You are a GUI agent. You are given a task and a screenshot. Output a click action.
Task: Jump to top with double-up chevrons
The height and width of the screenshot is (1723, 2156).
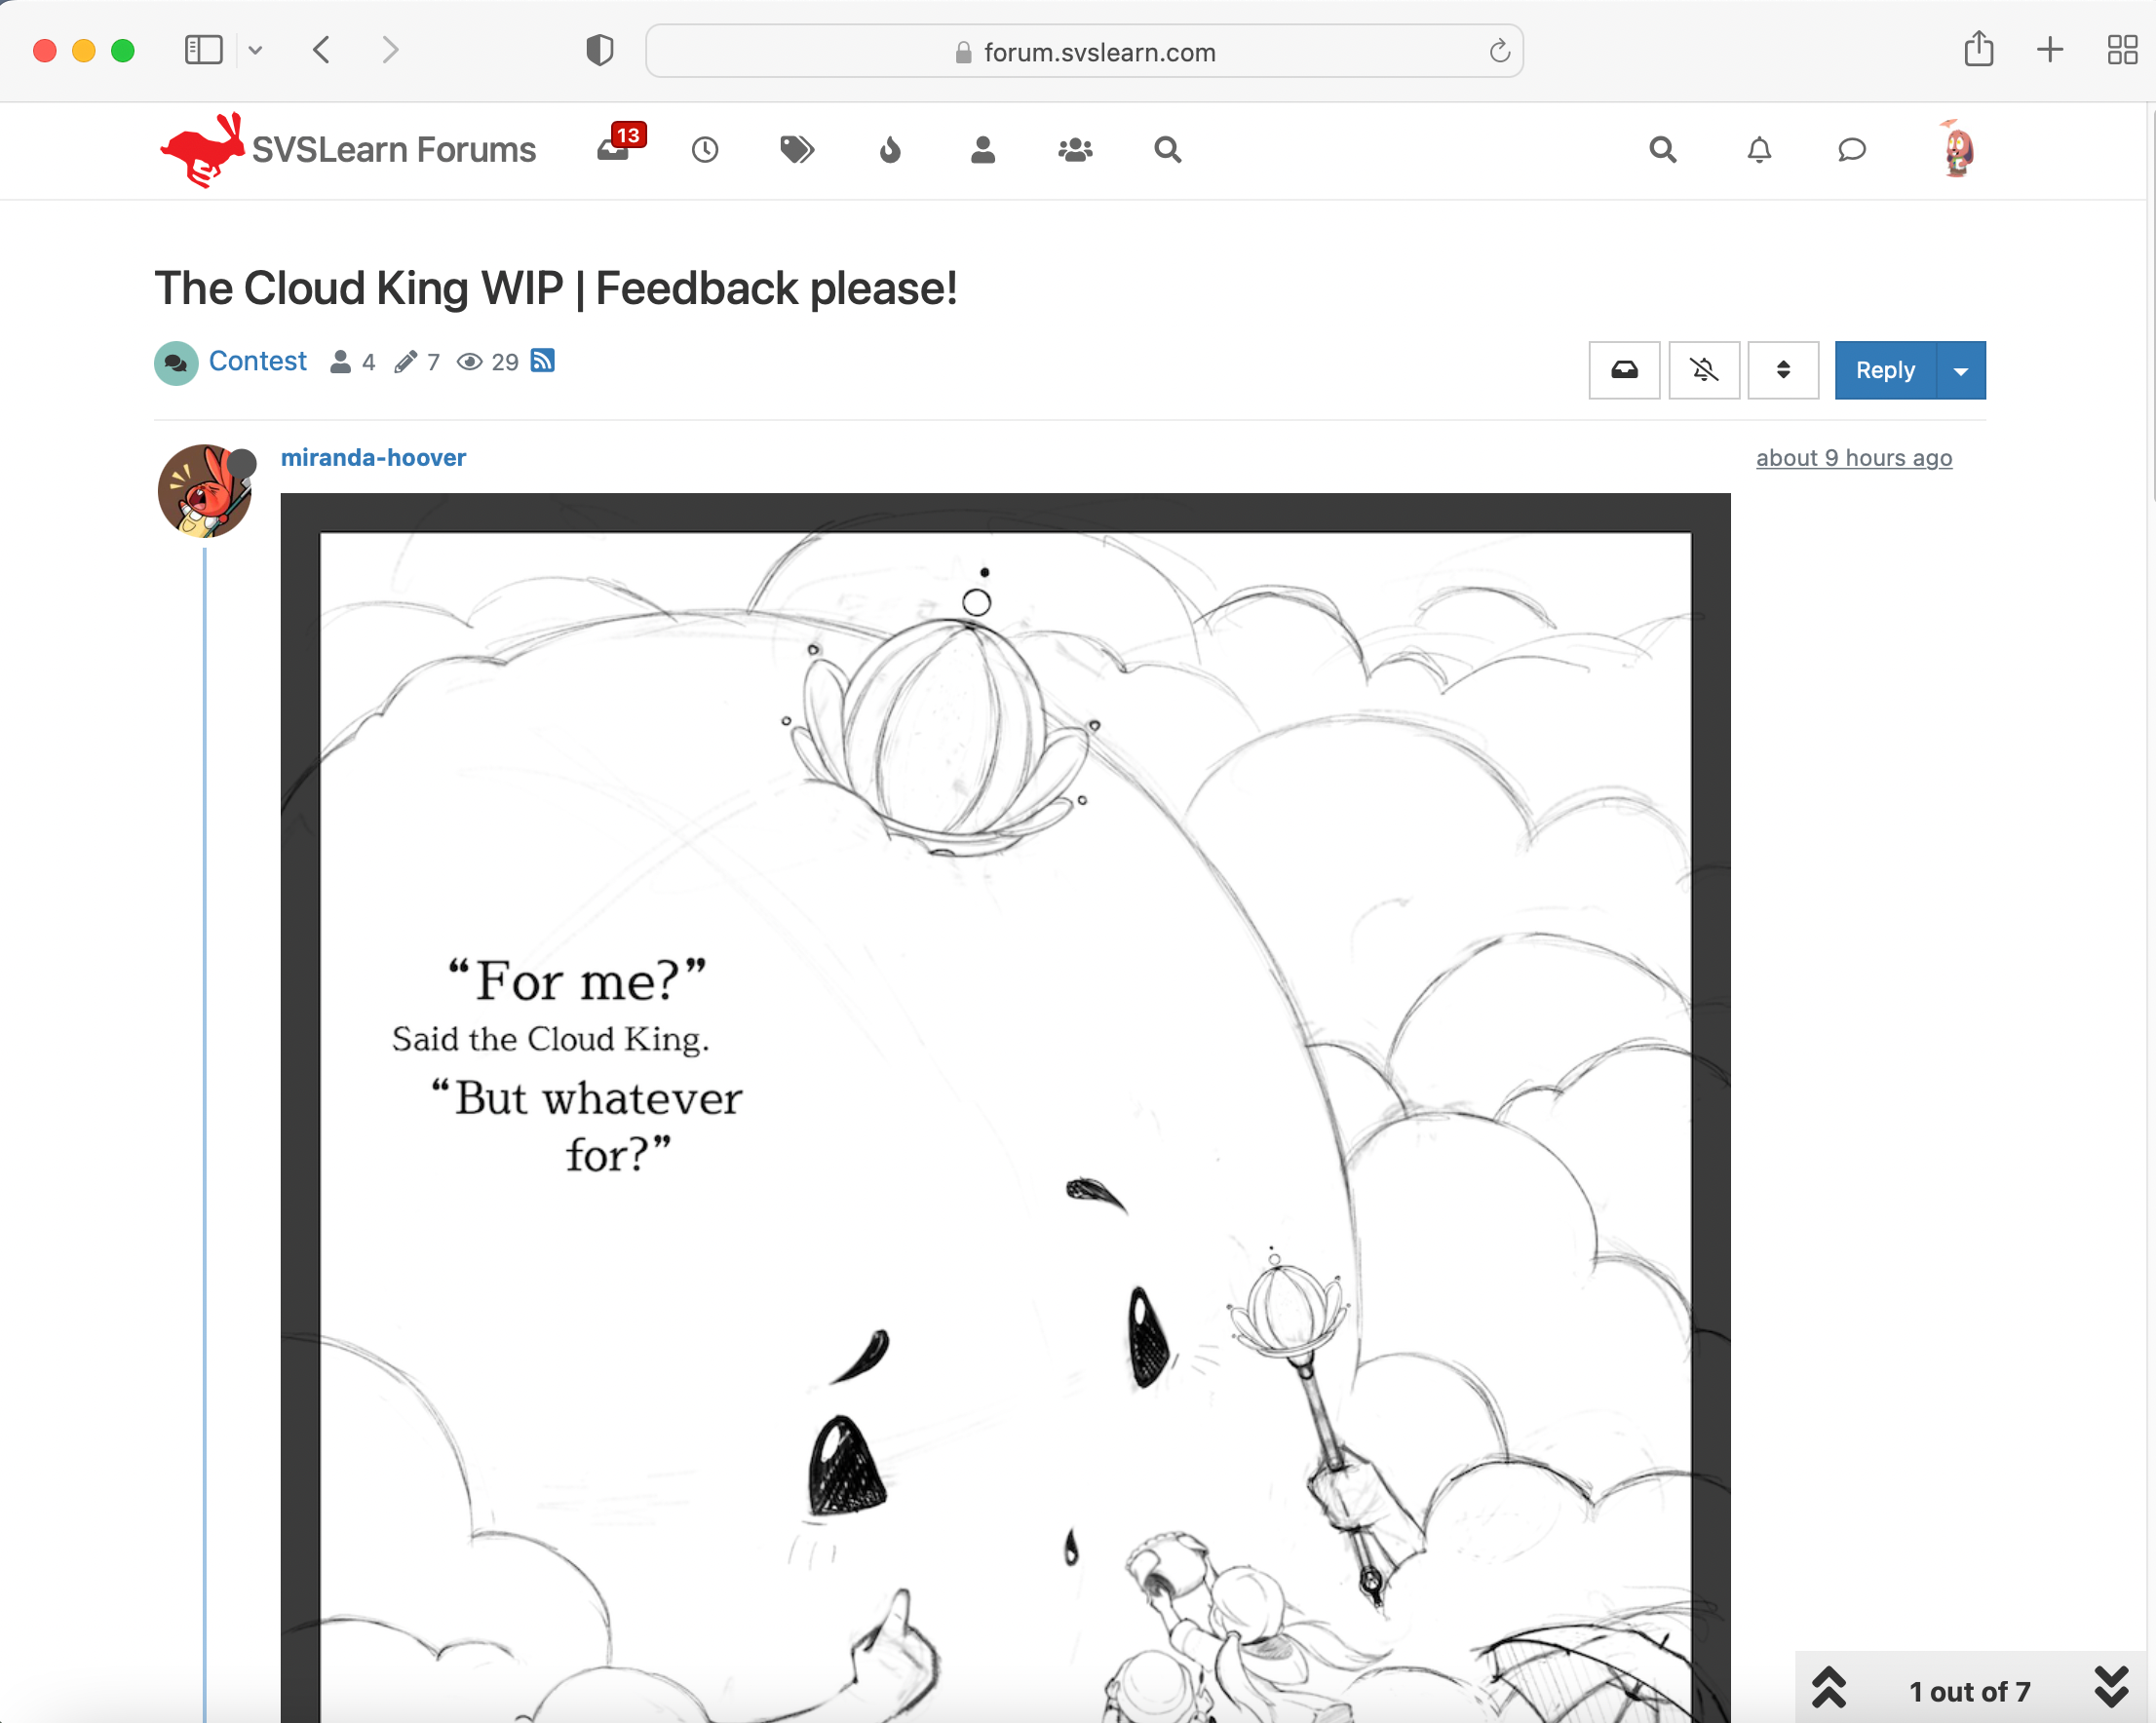point(1829,1688)
